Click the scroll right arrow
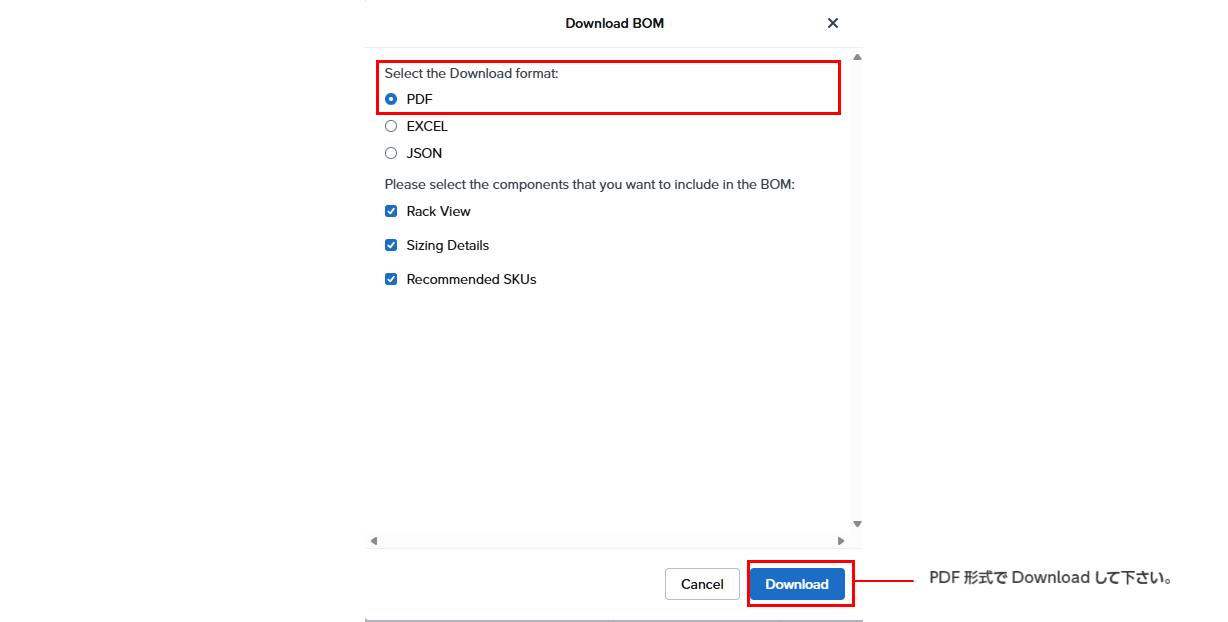Screen dimensions: 1228x622 841,541
